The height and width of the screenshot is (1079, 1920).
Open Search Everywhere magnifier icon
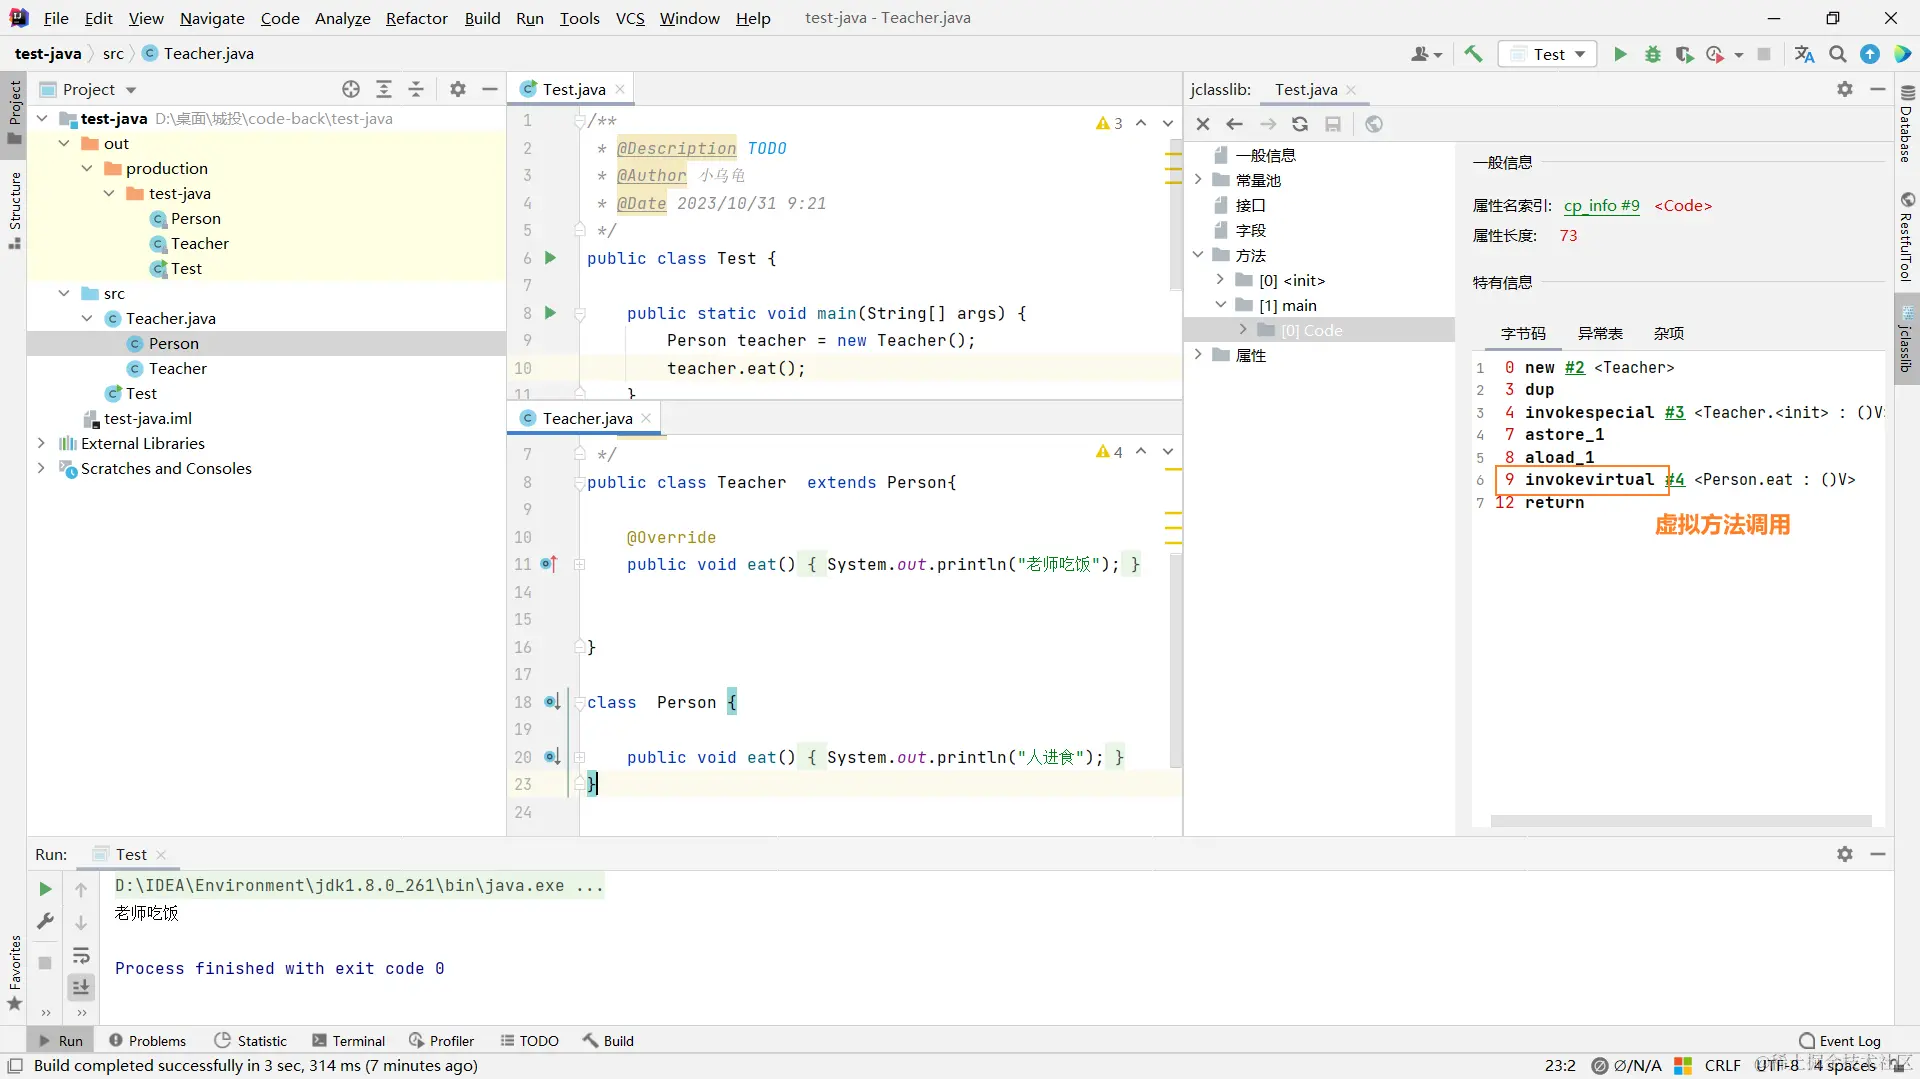point(1838,54)
